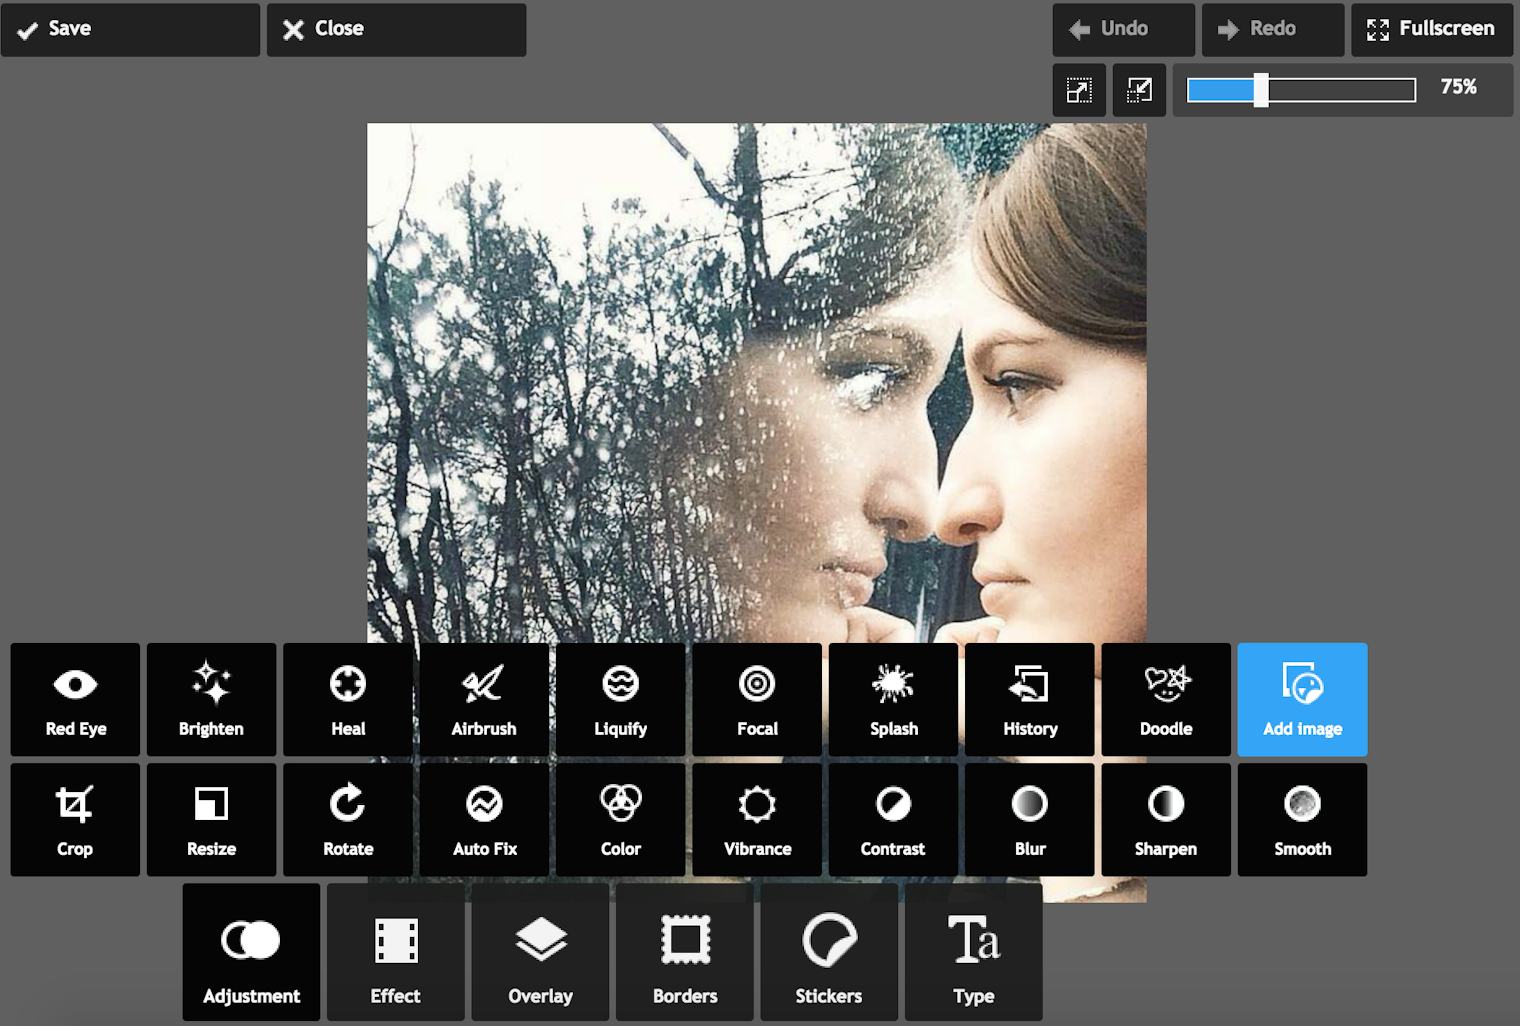
Task: Click the Rotate tool
Action: click(348, 820)
